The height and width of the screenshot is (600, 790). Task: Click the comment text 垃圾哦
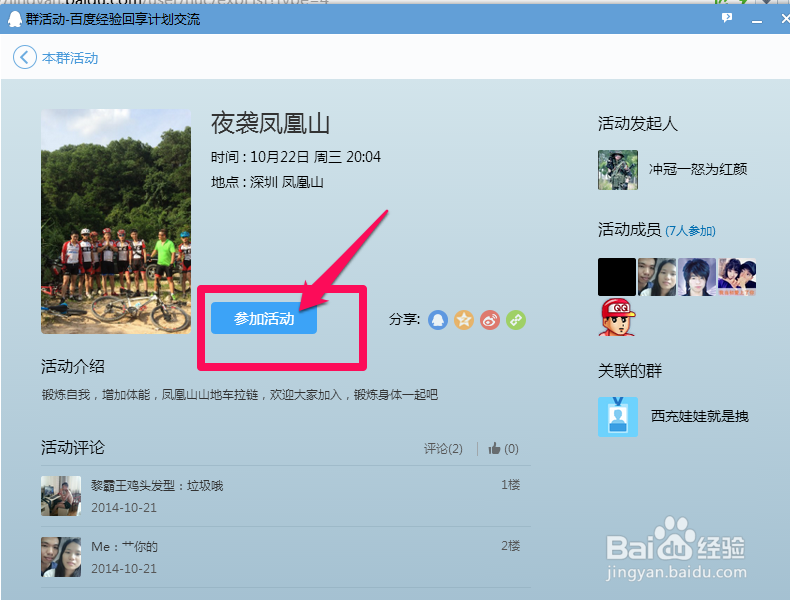[x=205, y=486]
